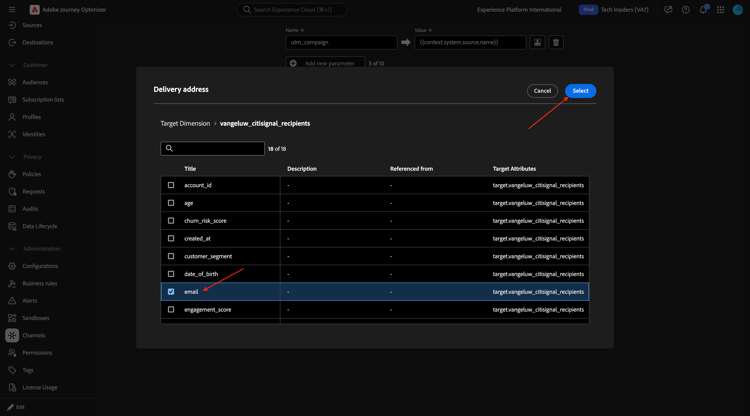Open the Permissions sidebar icon
Viewport: 750px width, 416px height.
12,353
